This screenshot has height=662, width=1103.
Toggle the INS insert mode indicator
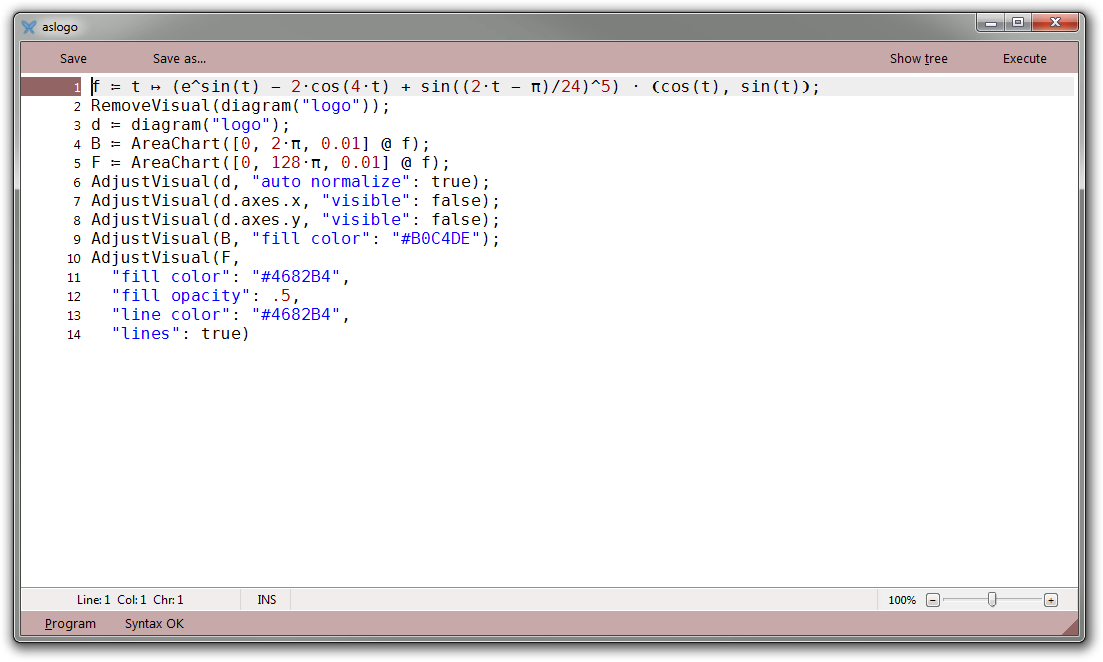267,600
